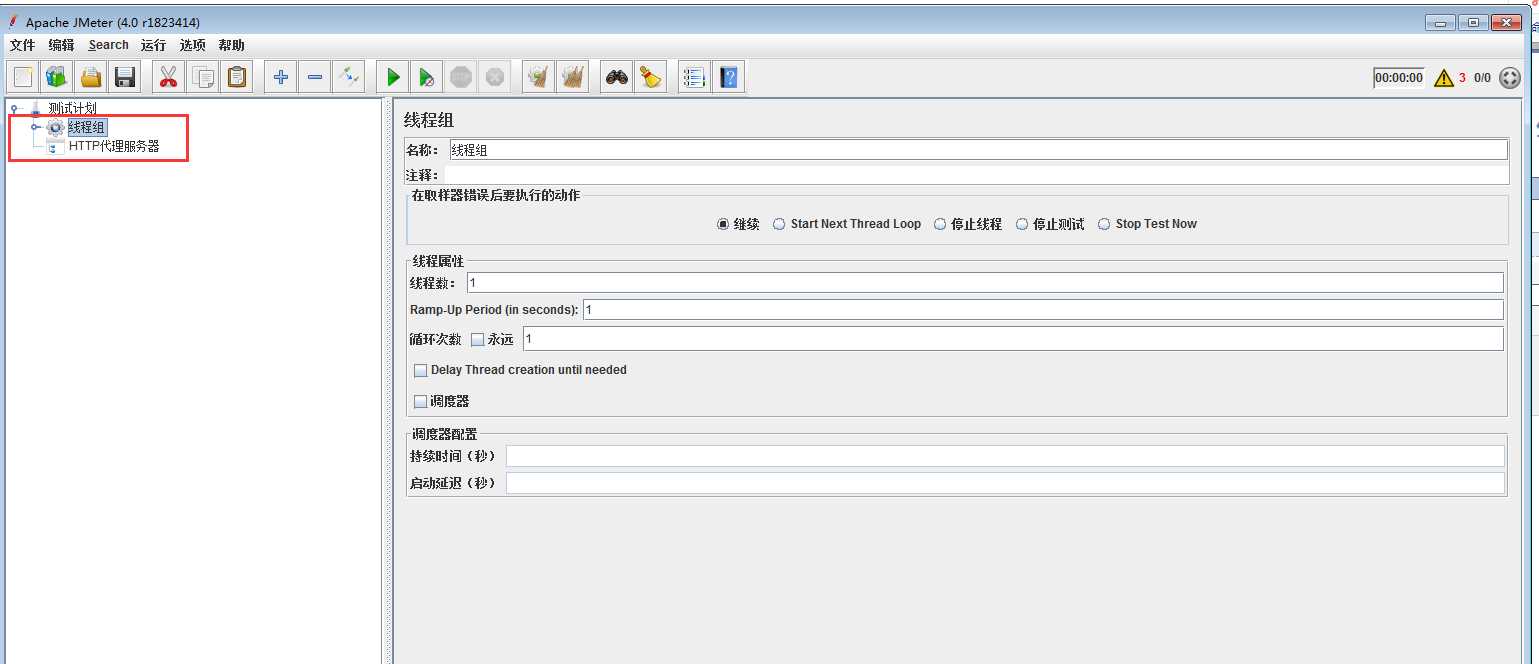Open the Search menu
This screenshot has width=1539, height=664.
point(108,45)
